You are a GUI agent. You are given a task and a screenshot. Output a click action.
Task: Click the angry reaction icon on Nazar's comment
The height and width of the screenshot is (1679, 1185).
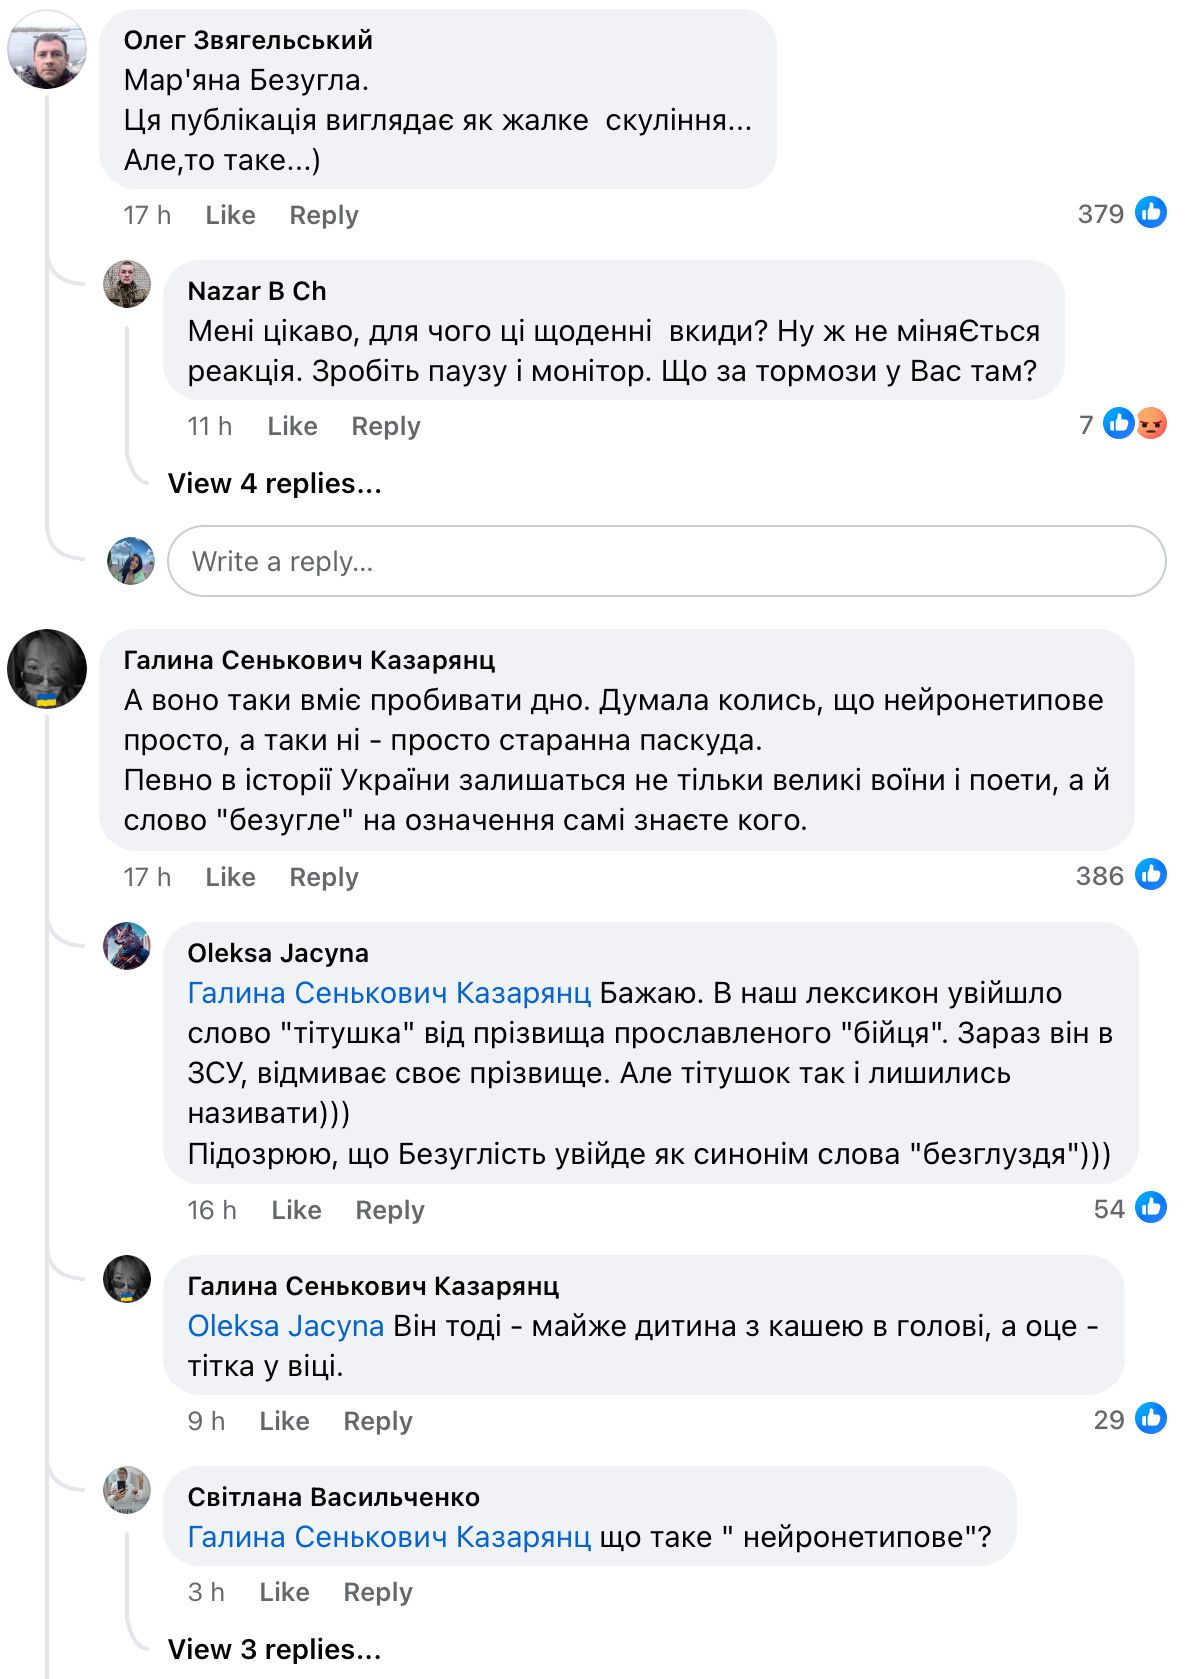[1152, 424]
